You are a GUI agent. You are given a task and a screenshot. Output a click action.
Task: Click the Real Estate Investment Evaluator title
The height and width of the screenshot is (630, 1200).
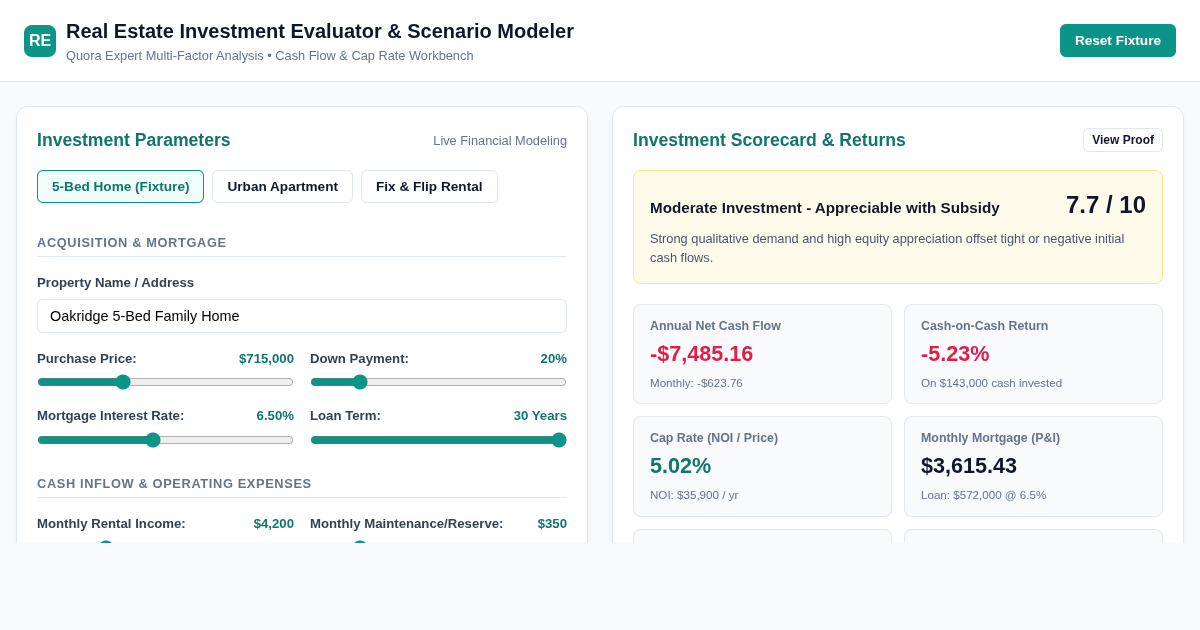coord(320,31)
